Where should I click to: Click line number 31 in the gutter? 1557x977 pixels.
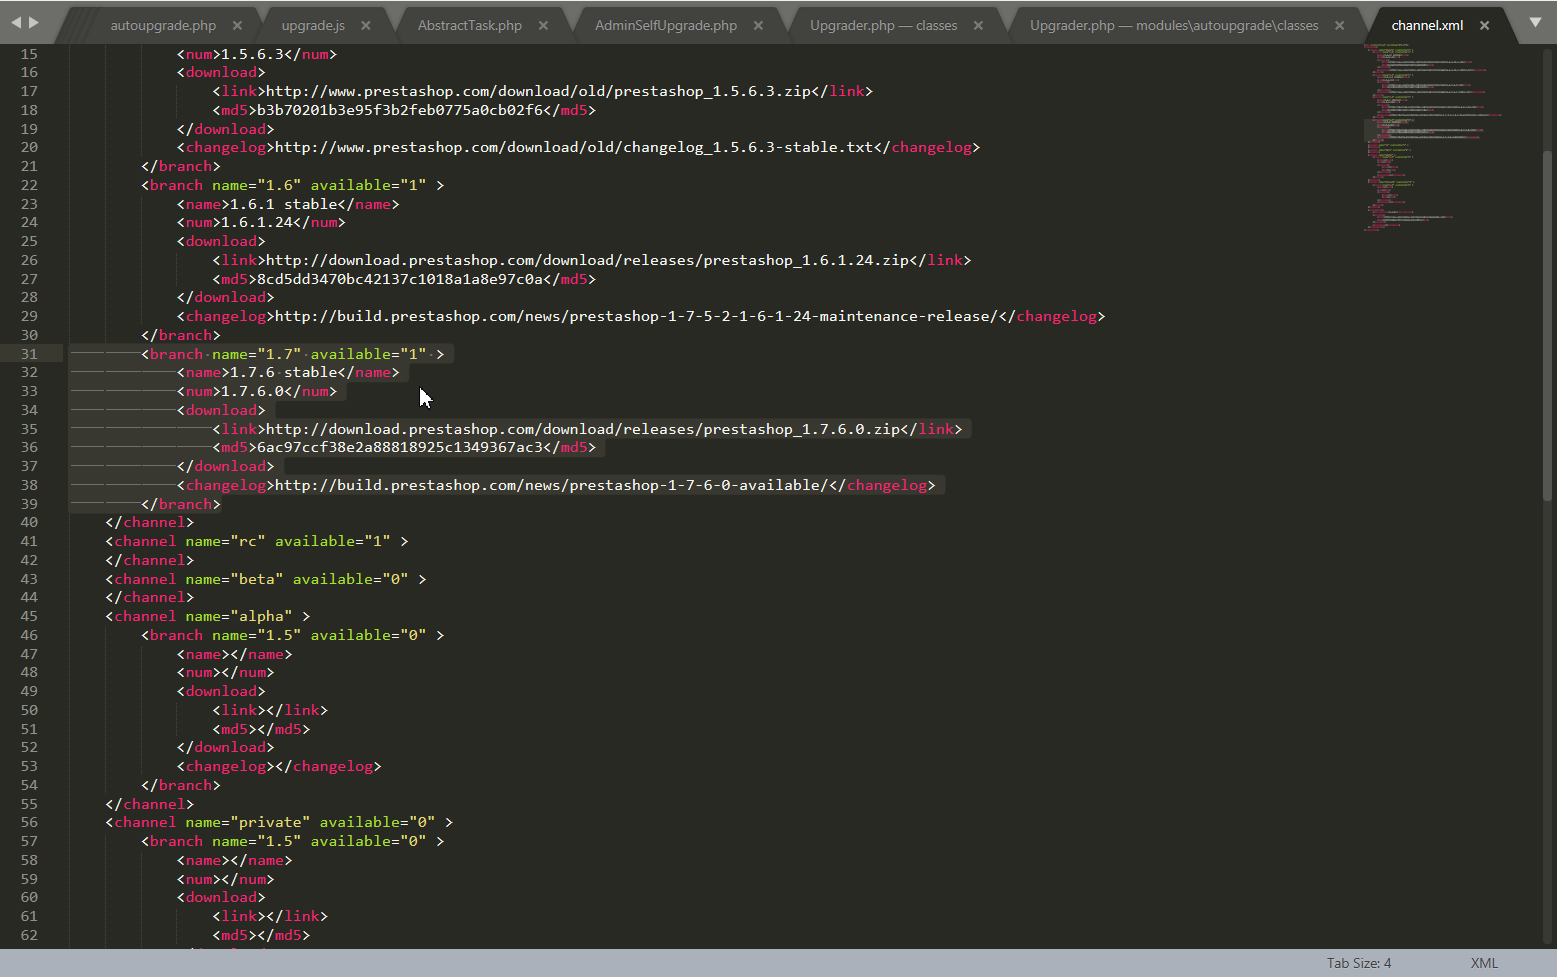point(29,354)
